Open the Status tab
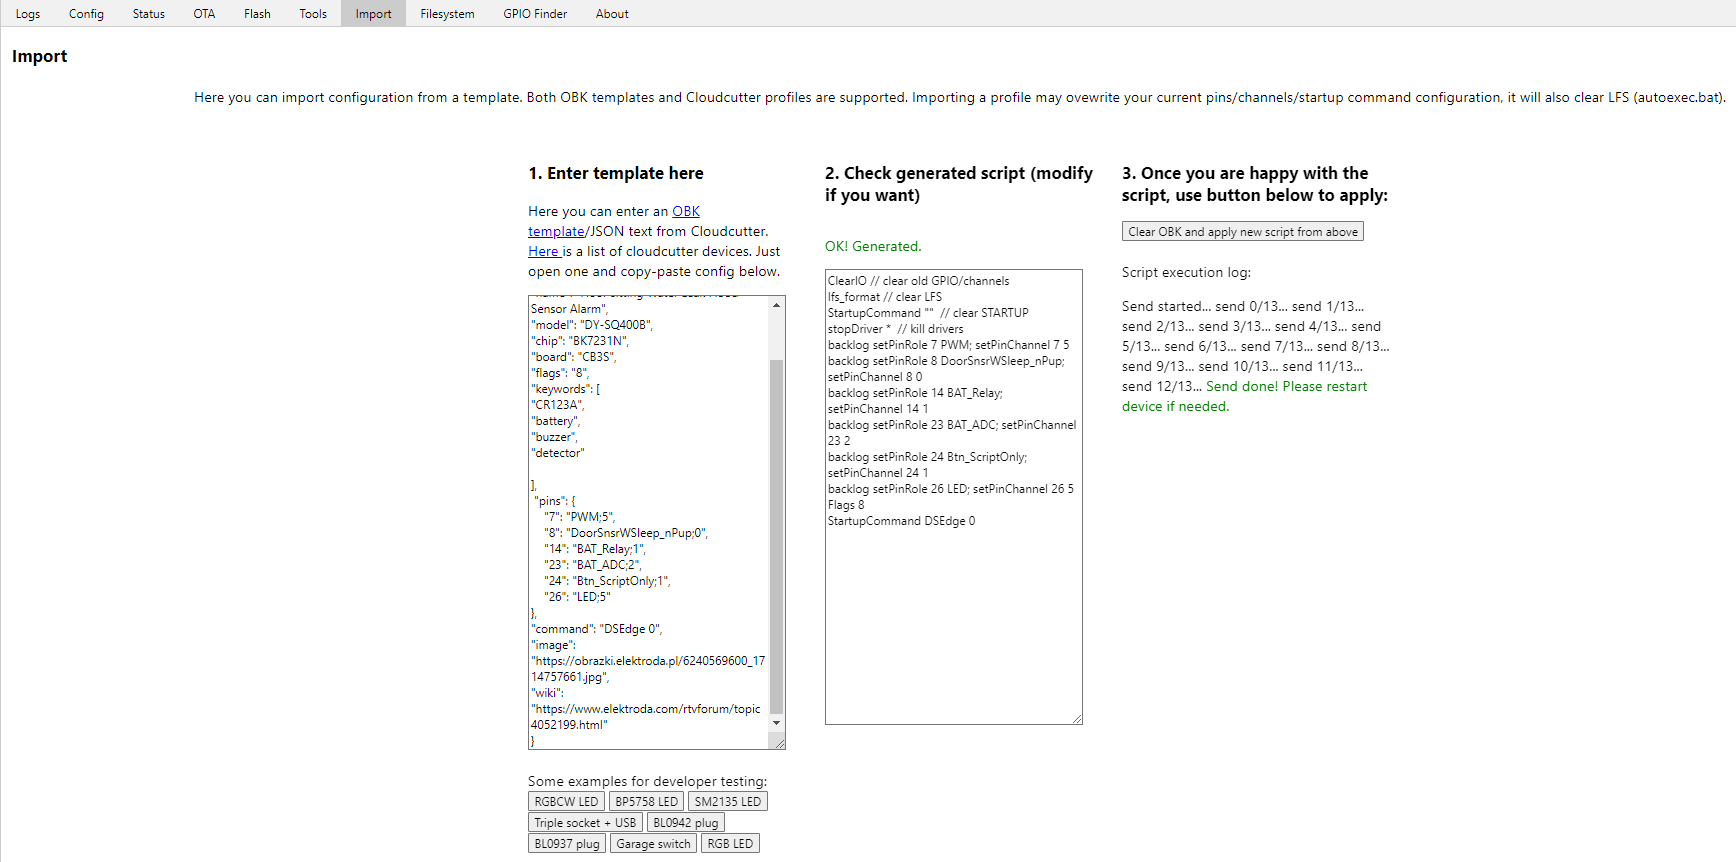Image resolution: width=1736 pixels, height=862 pixels. click(x=148, y=14)
